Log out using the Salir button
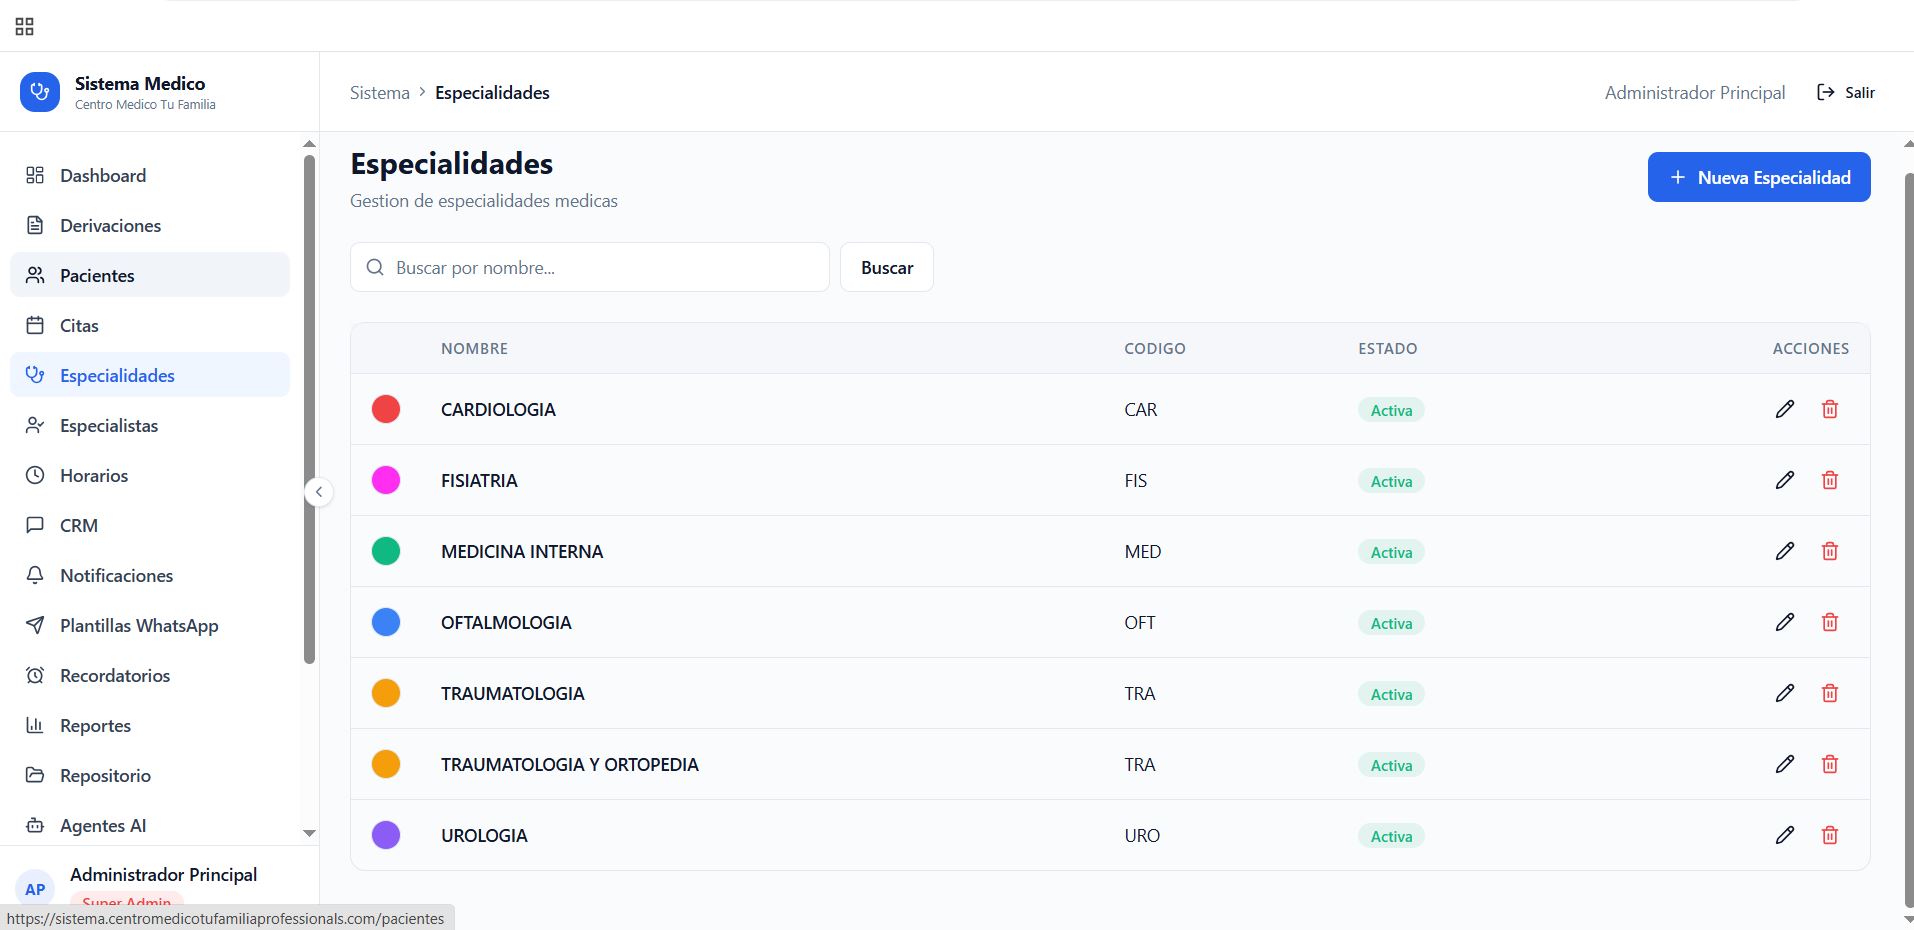 point(1846,92)
